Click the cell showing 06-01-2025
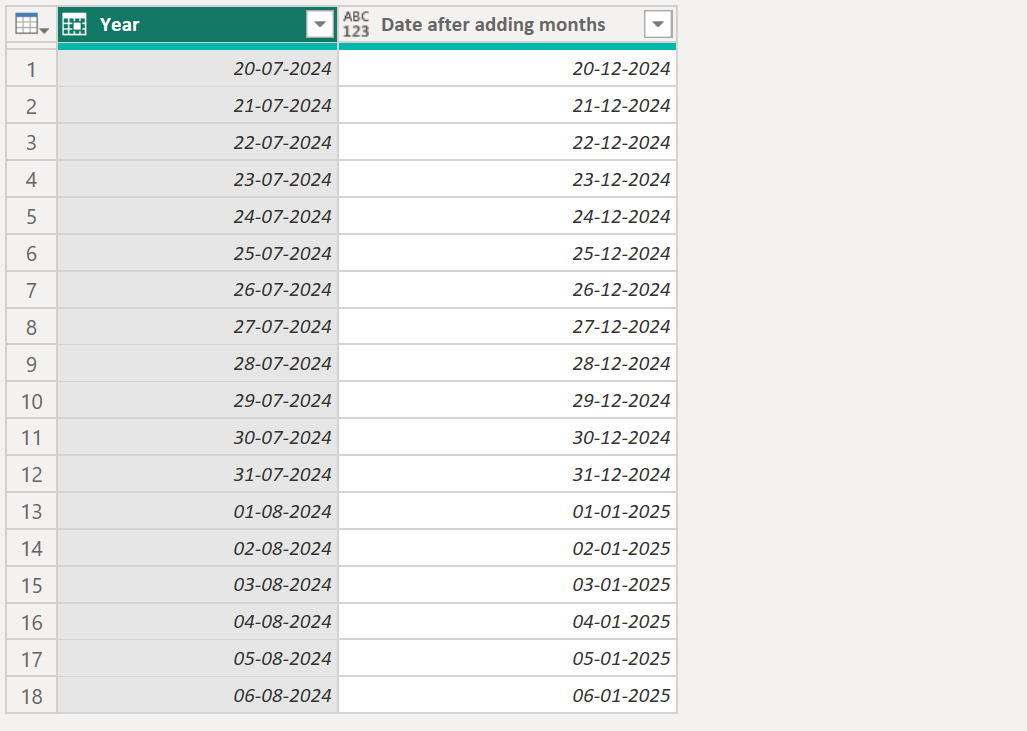 point(507,694)
